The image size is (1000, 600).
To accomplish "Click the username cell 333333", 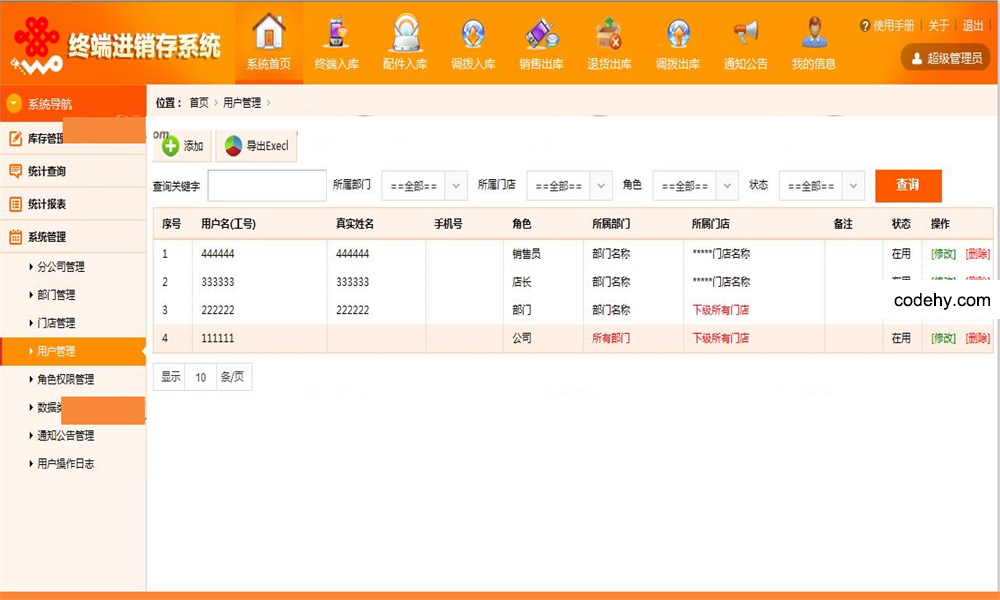I will click(x=217, y=282).
